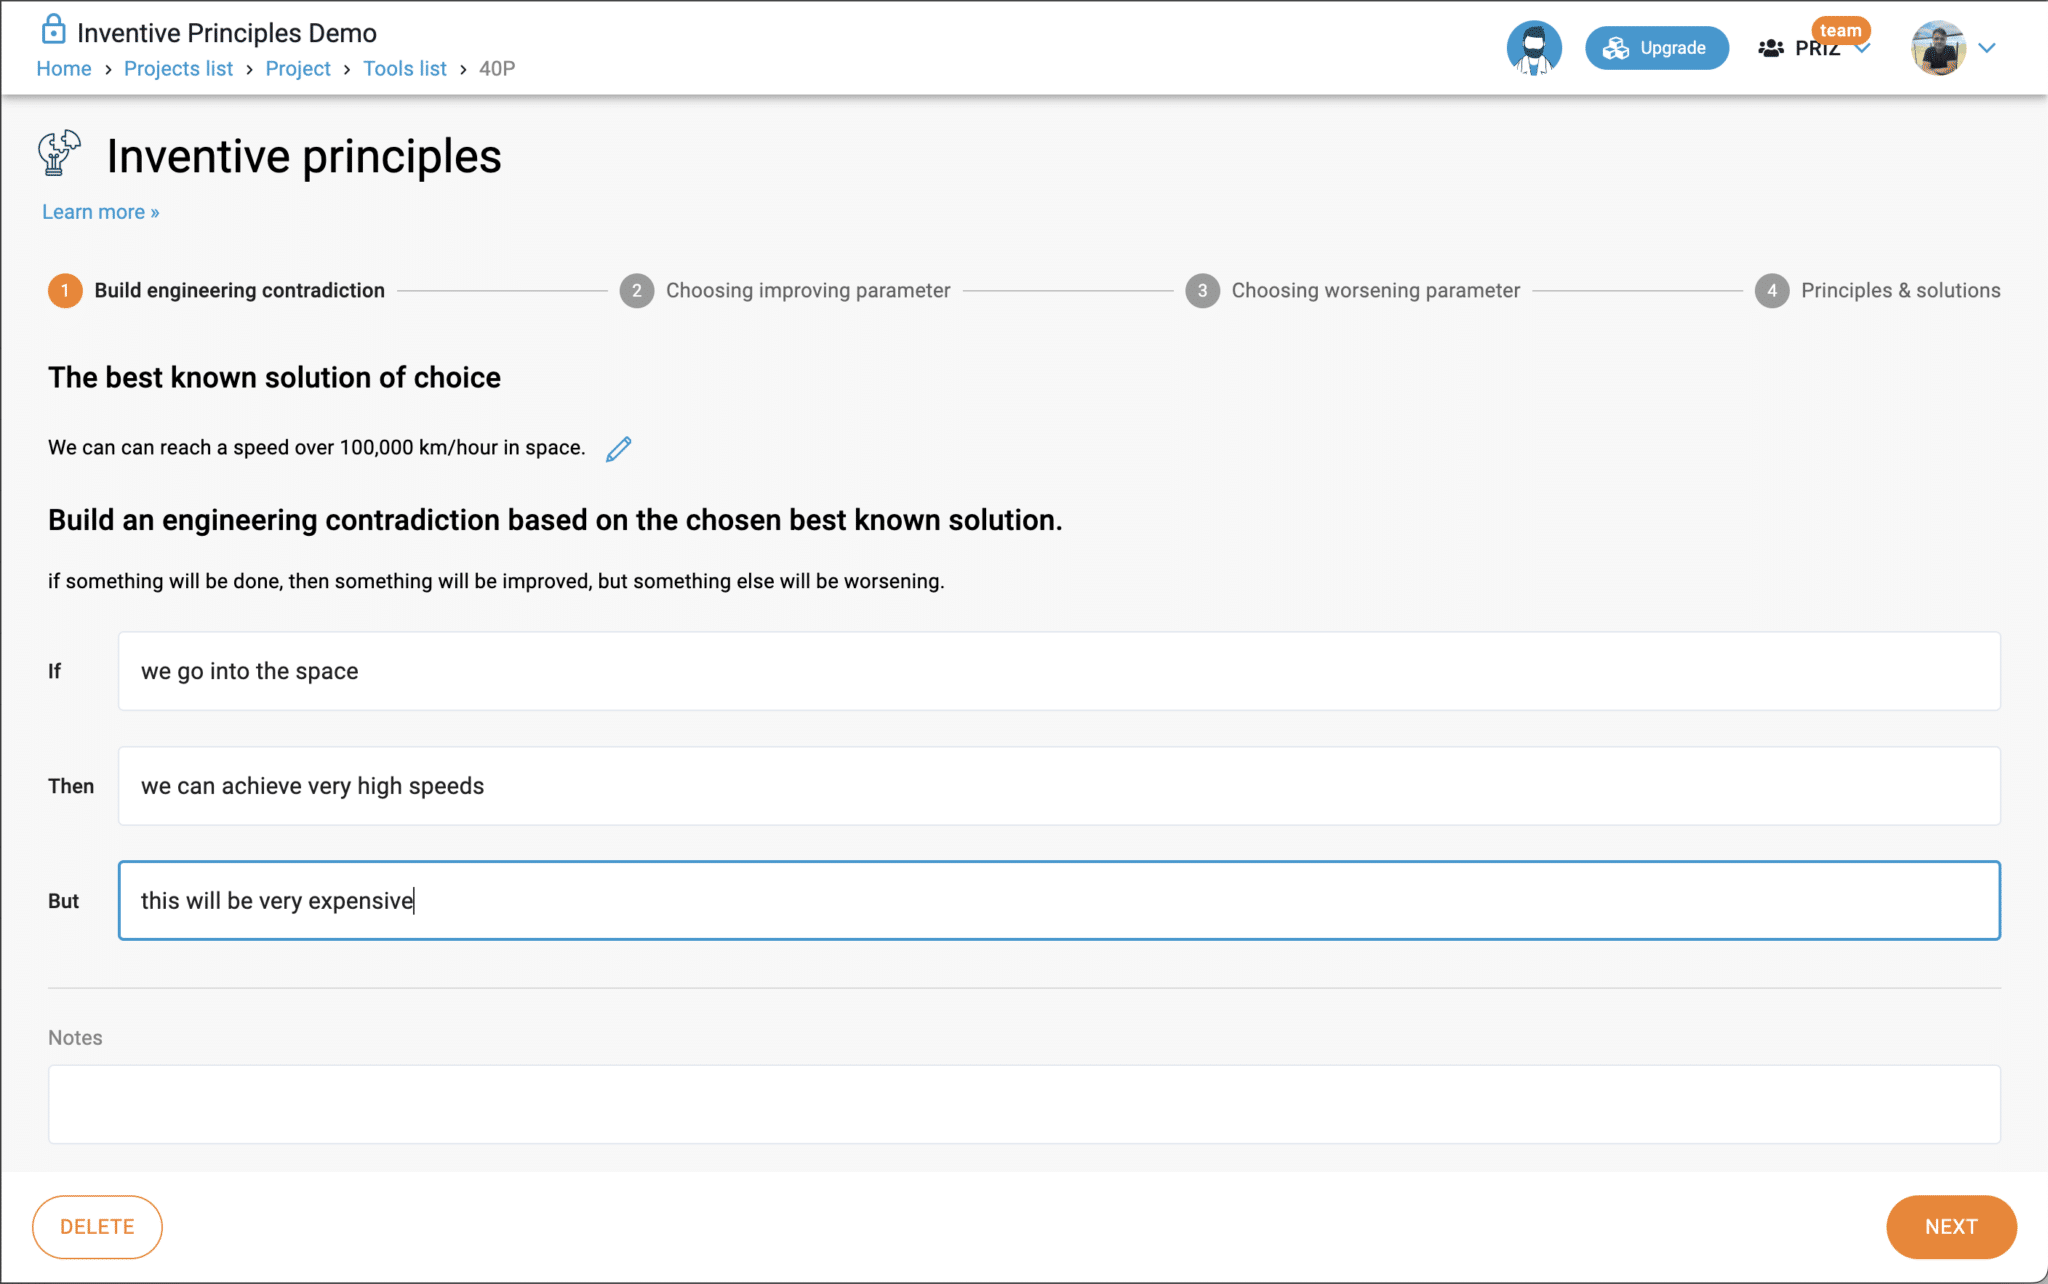Click the Learn more link
The width and height of the screenshot is (2048, 1284).
(100, 212)
